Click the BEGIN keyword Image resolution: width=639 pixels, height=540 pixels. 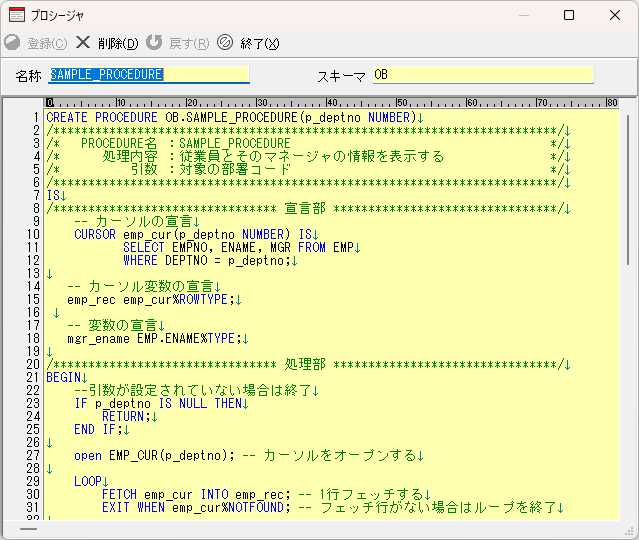(64, 377)
